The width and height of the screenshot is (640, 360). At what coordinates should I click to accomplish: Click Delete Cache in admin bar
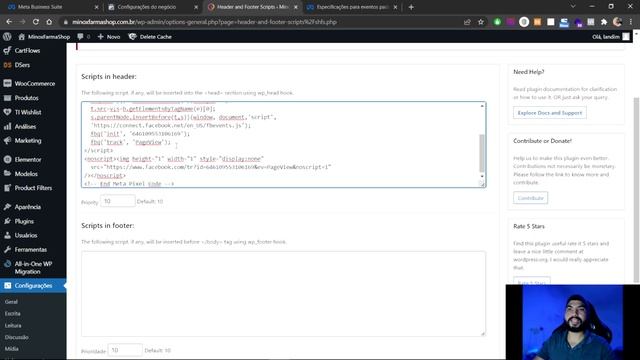coord(150,37)
